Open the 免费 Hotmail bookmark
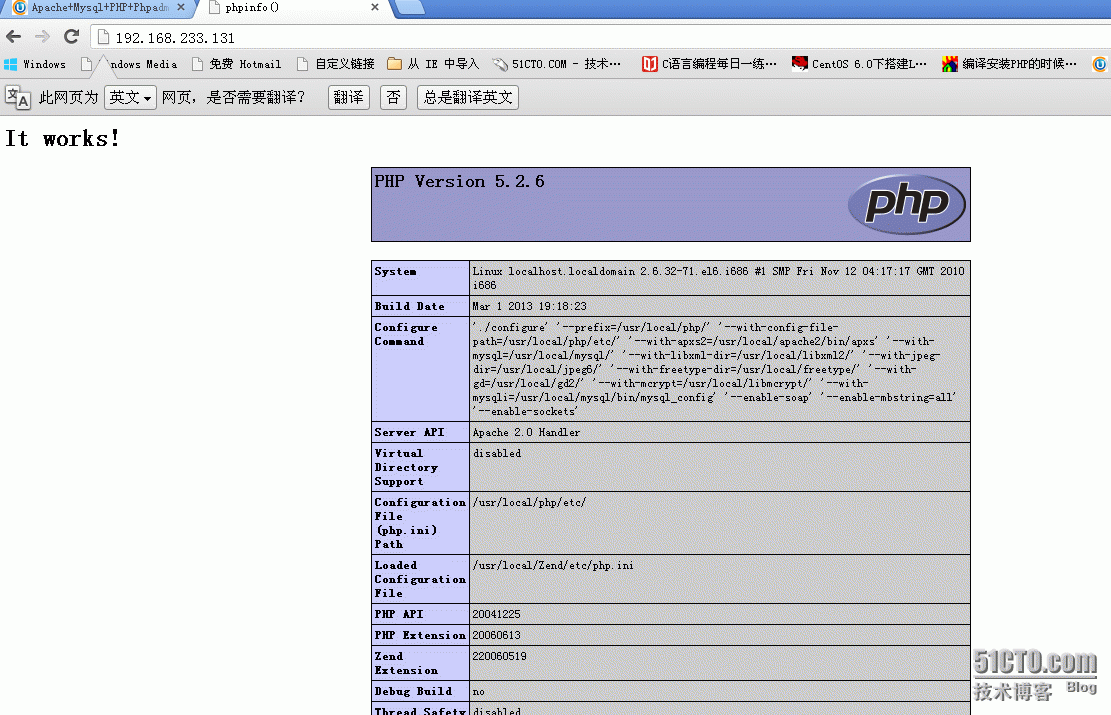Screen dimensions: 1111x715 (x=237, y=64)
